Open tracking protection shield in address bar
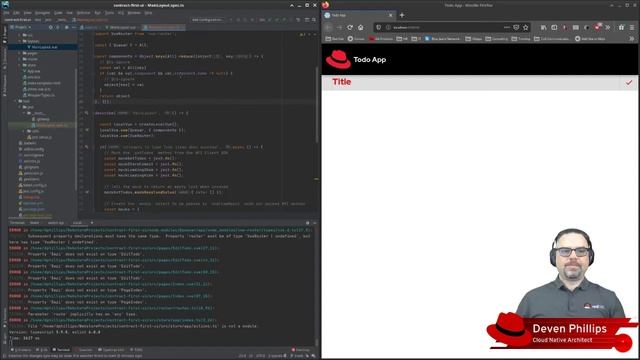Image resolution: width=640 pixels, height=360 pixels. click(378, 27)
